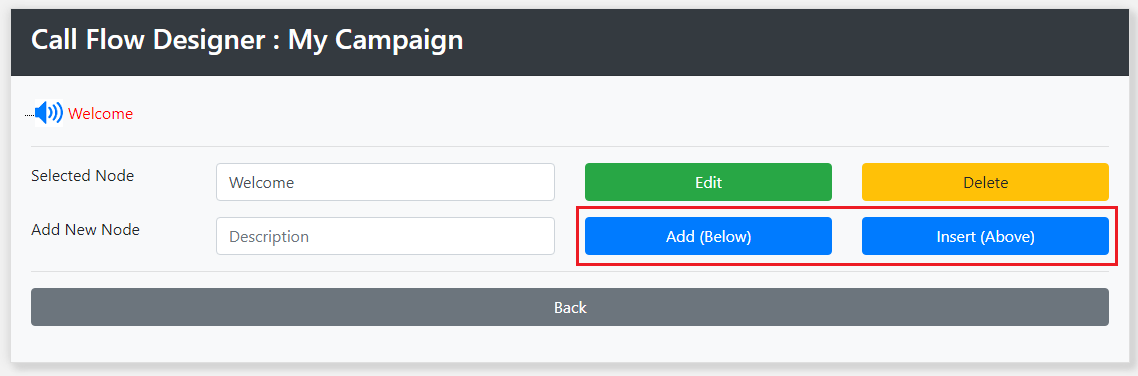Click the tree connector dots before speaker icon
Image resolution: width=1138 pixels, height=376 pixels.
(x=30, y=115)
